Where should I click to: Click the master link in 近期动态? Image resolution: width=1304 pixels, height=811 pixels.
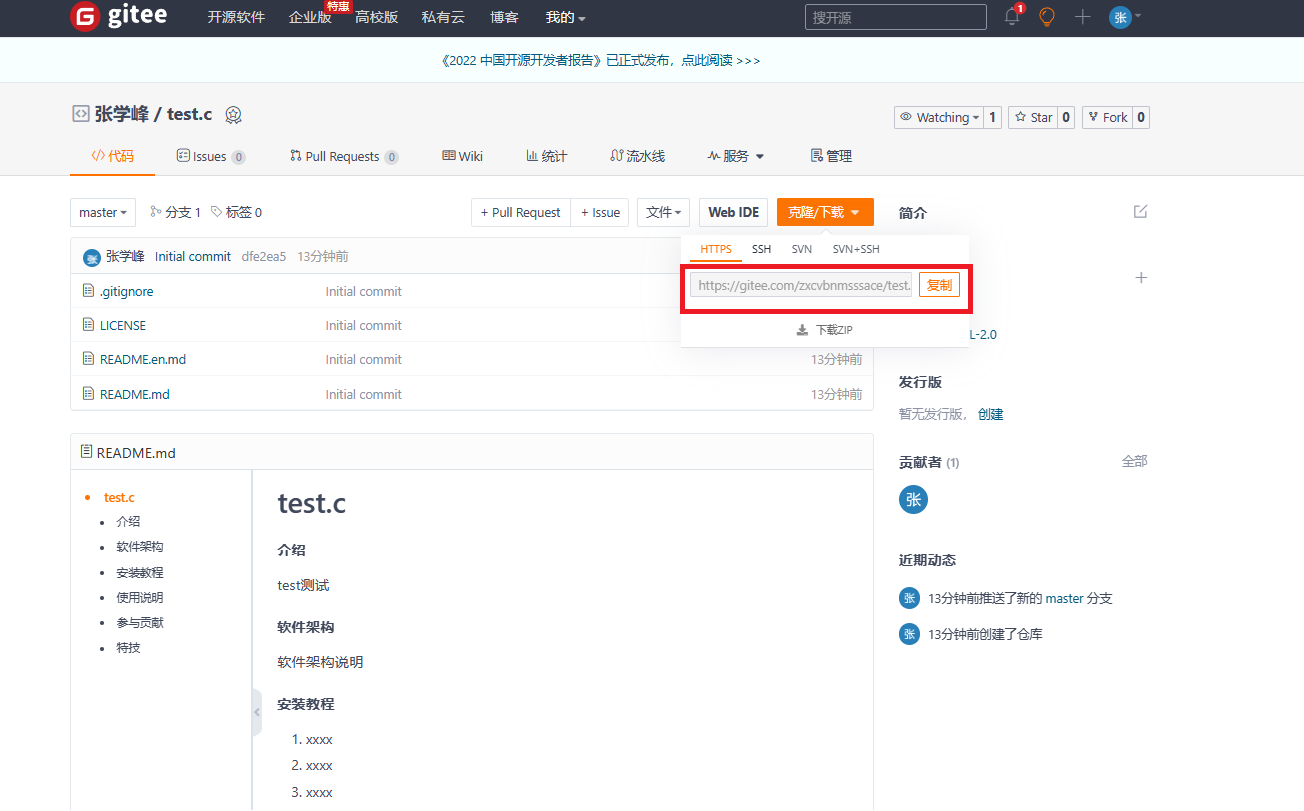point(1064,598)
